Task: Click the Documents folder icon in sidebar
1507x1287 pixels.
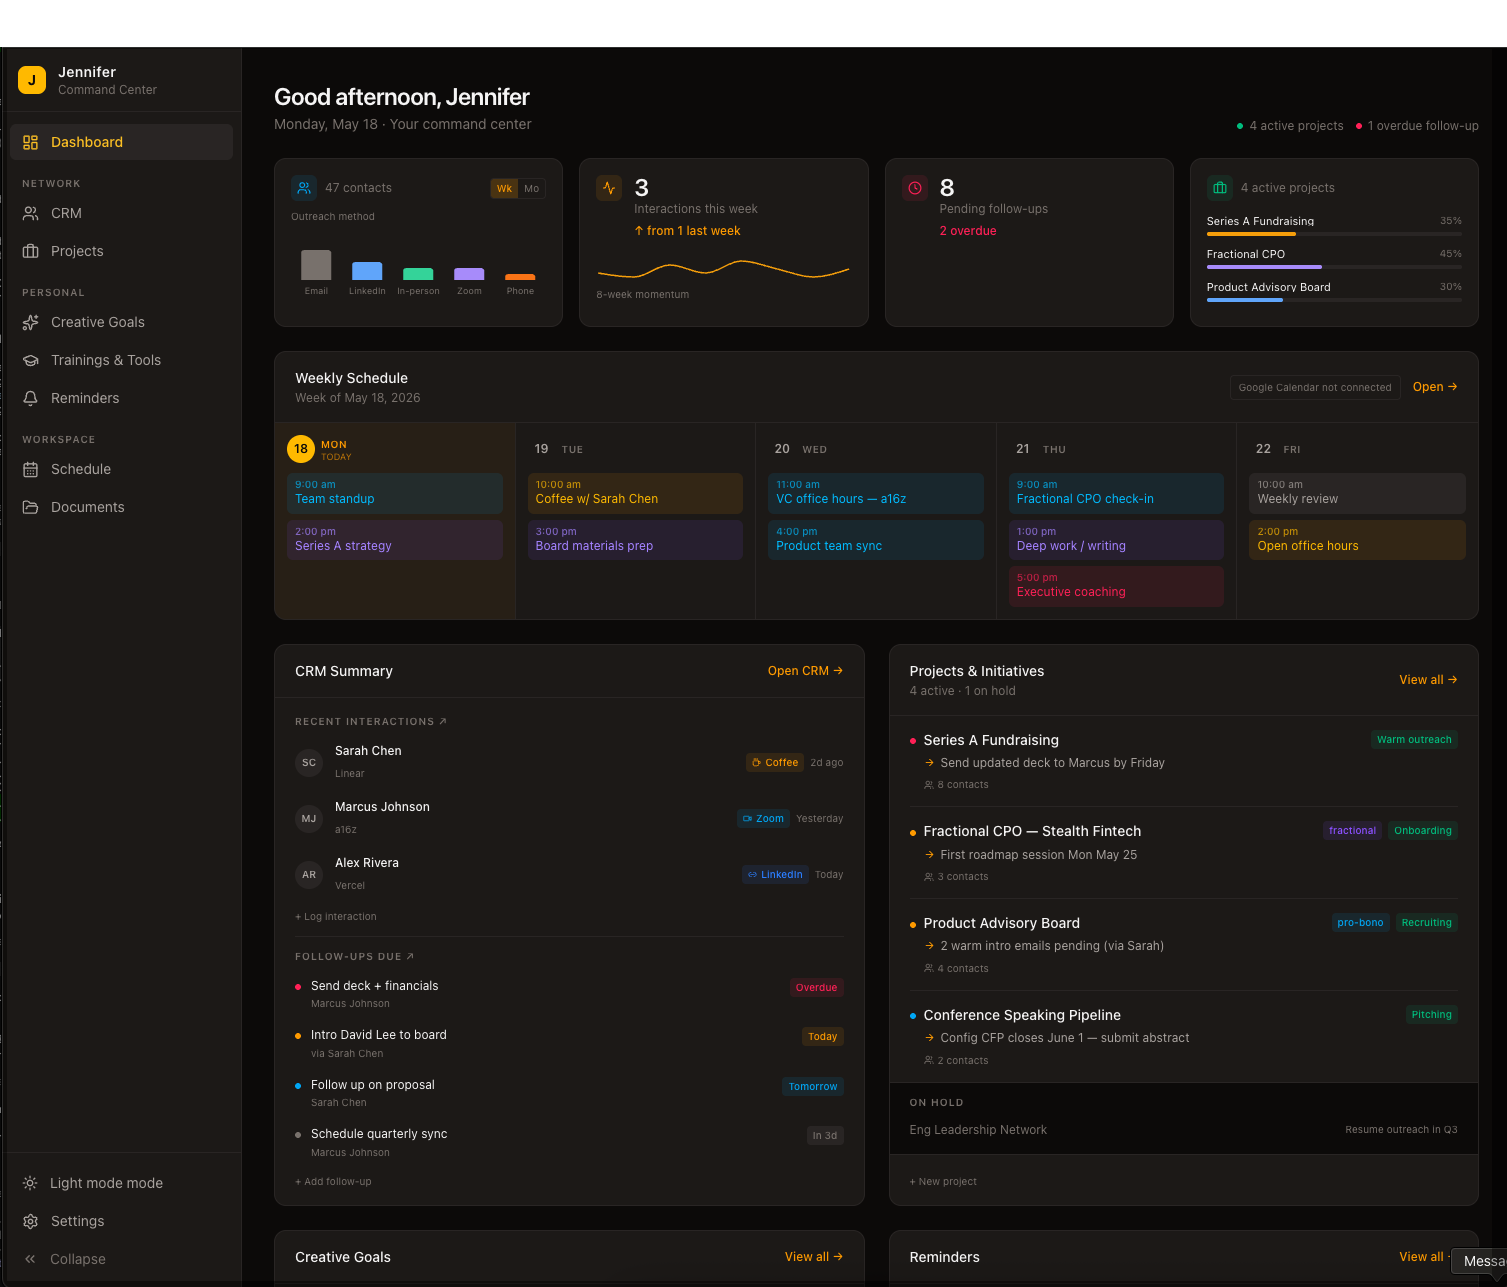Action: pyautogui.click(x=31, y=507)
